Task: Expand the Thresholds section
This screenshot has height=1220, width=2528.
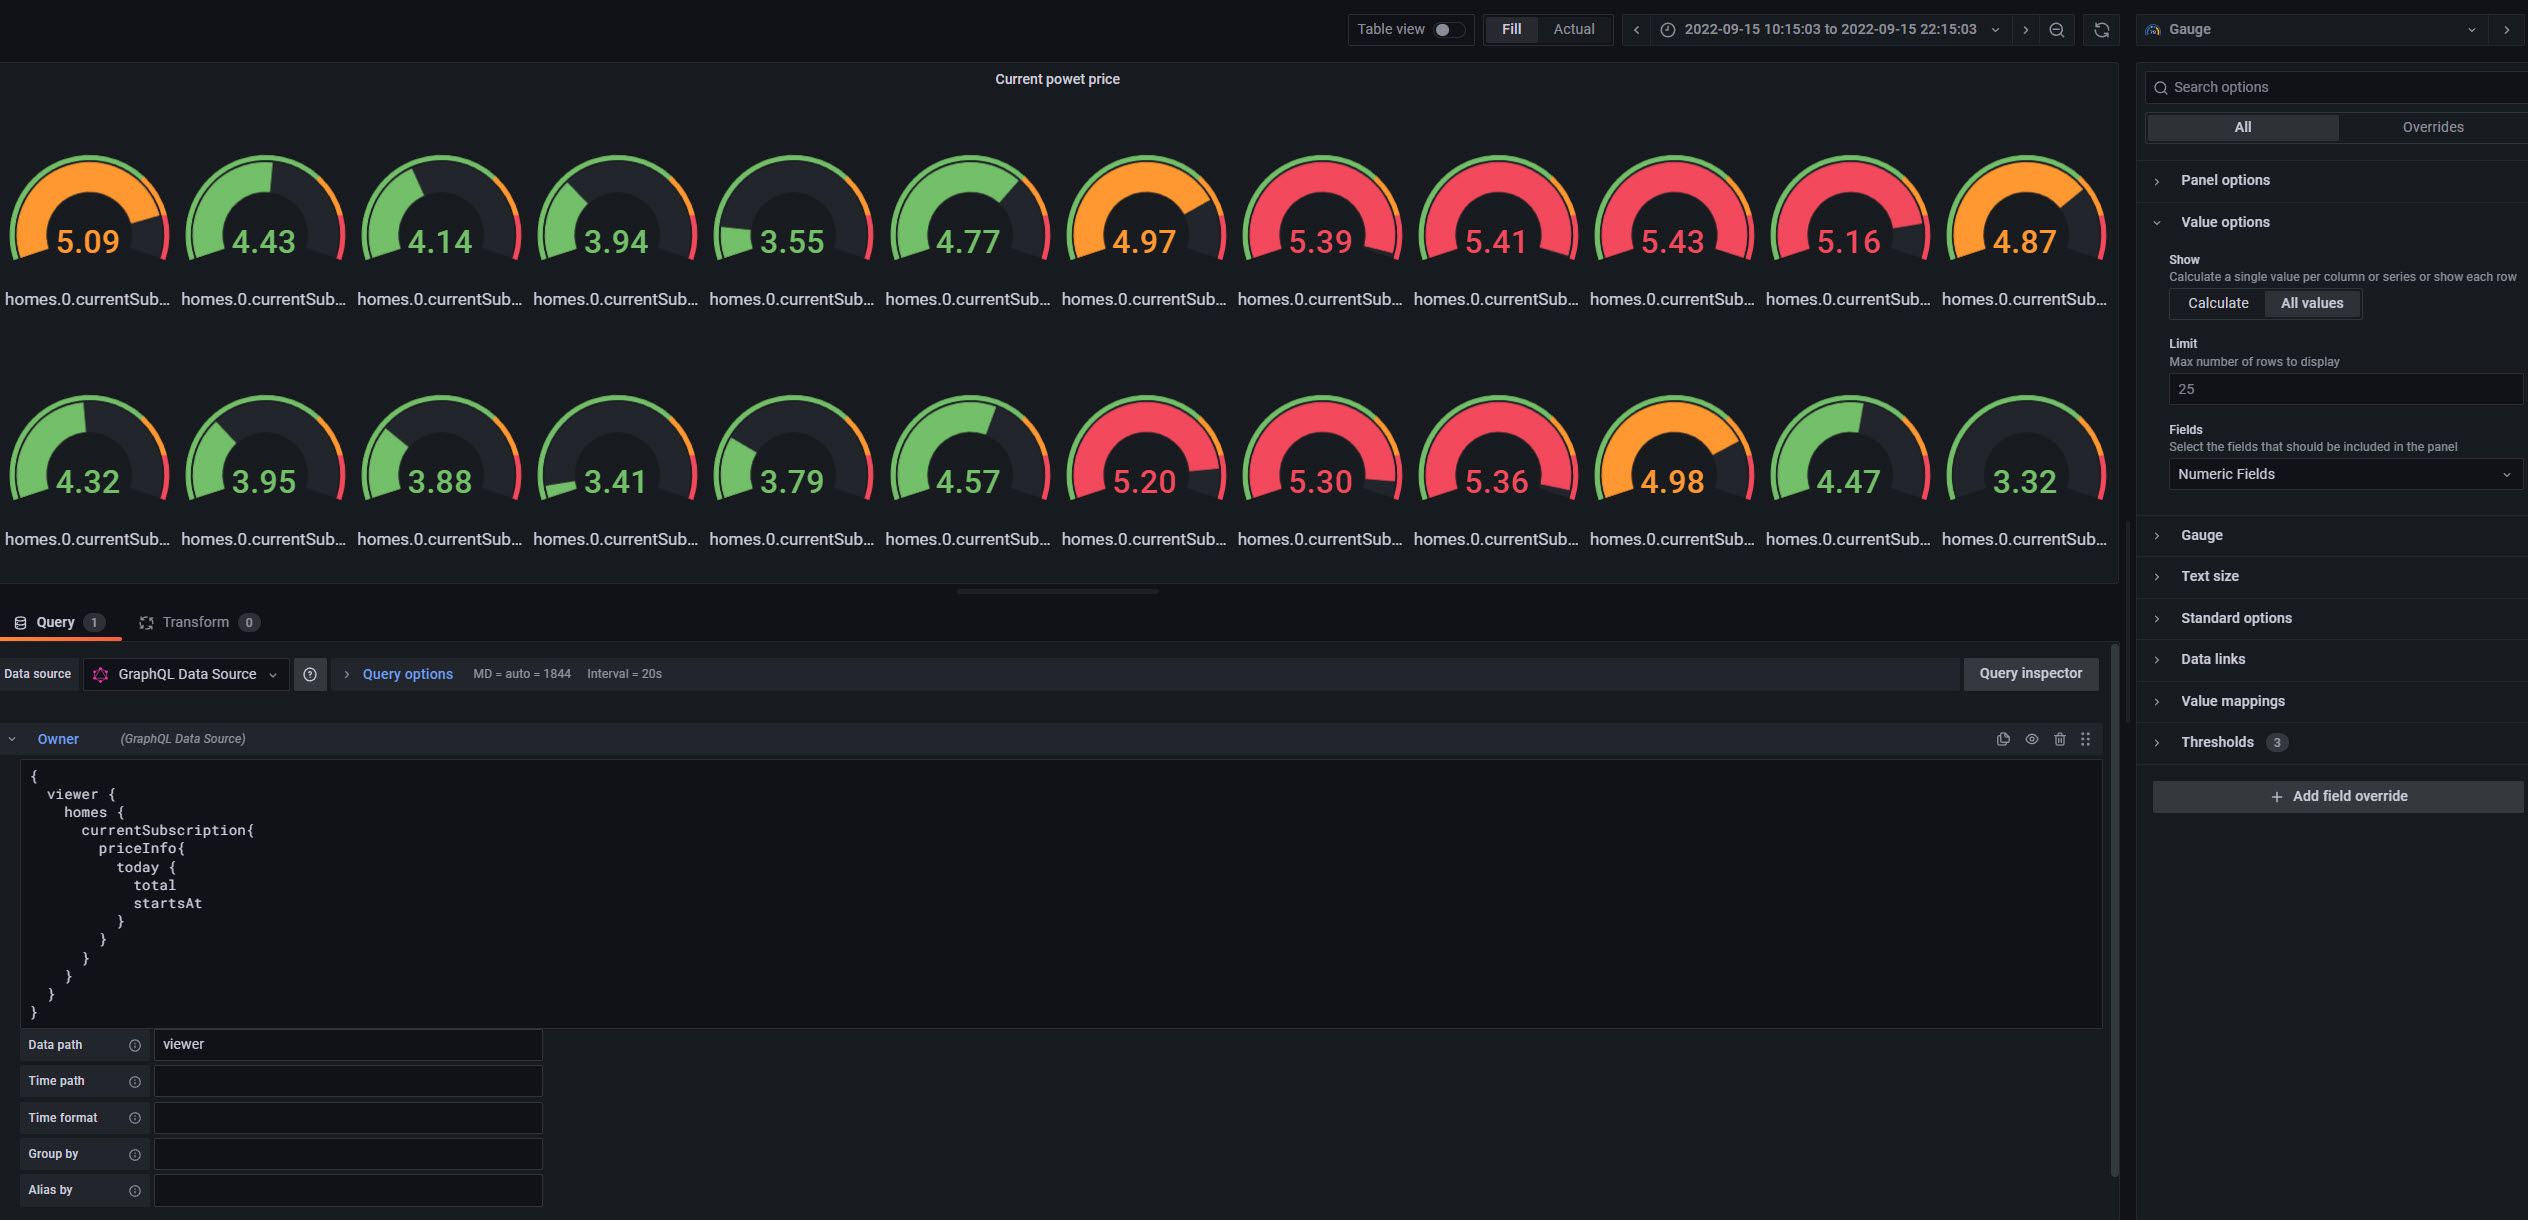Action: point(2217,742)
